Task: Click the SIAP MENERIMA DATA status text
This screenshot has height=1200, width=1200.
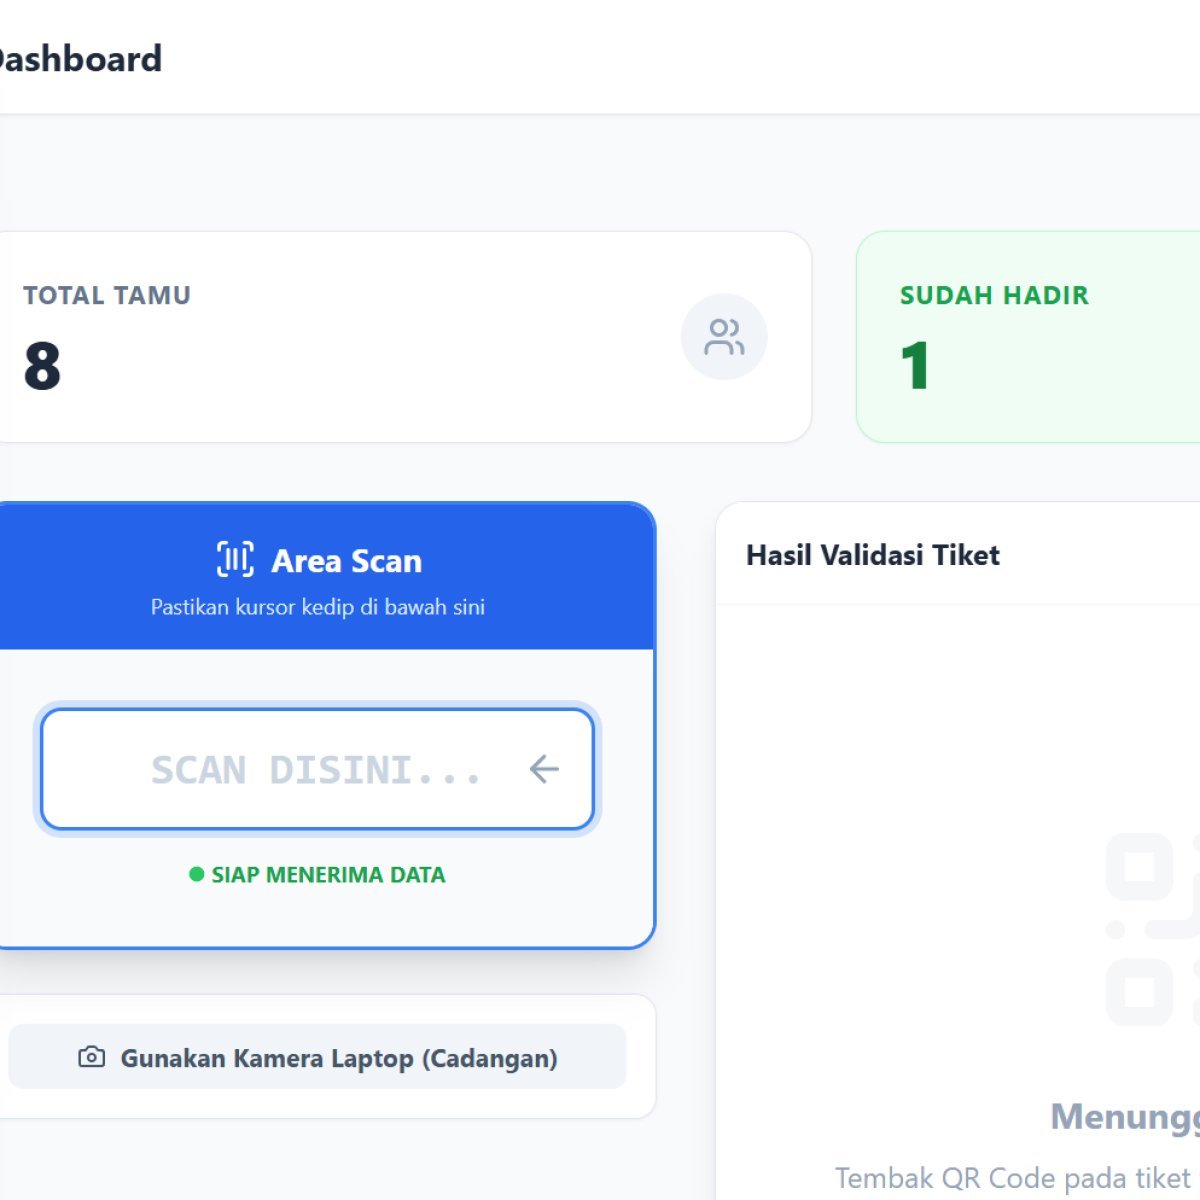Action: [x=328, y=875]
